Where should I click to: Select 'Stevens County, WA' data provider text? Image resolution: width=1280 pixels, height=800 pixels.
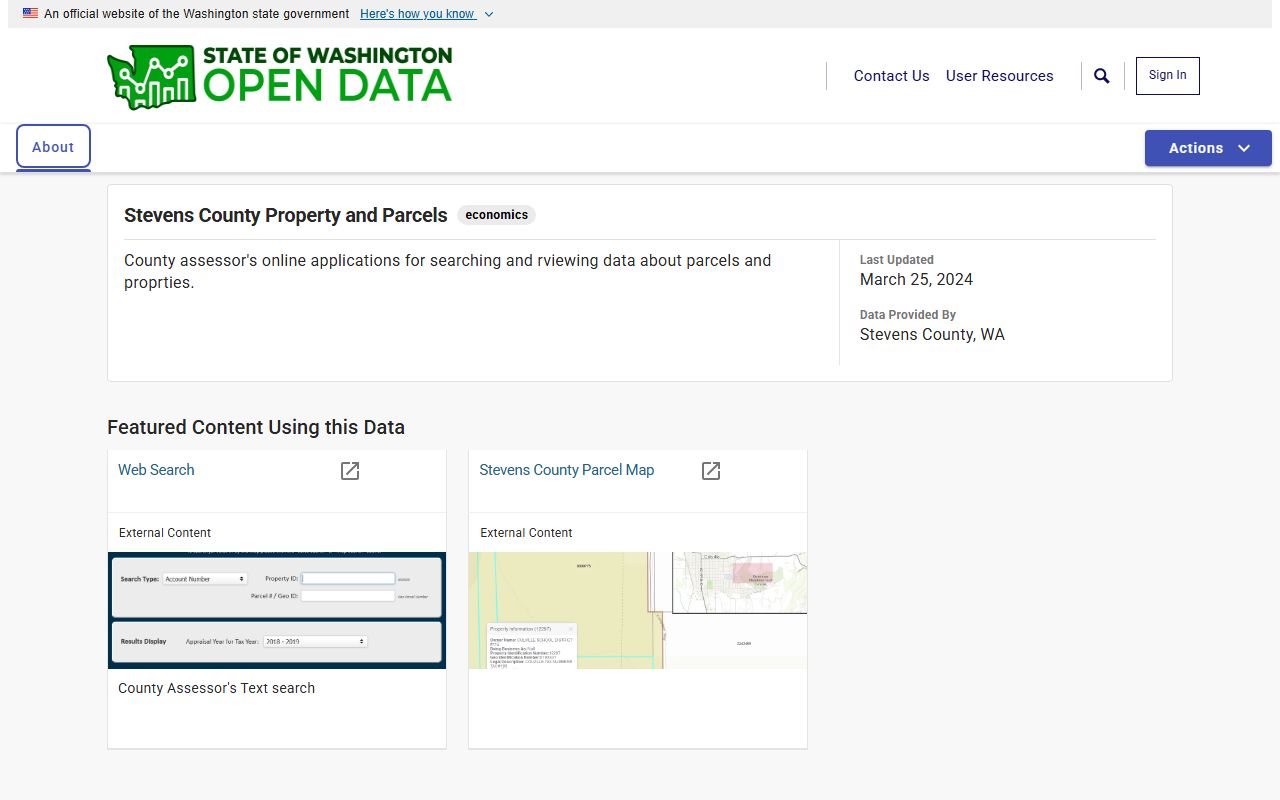point(932,335)
